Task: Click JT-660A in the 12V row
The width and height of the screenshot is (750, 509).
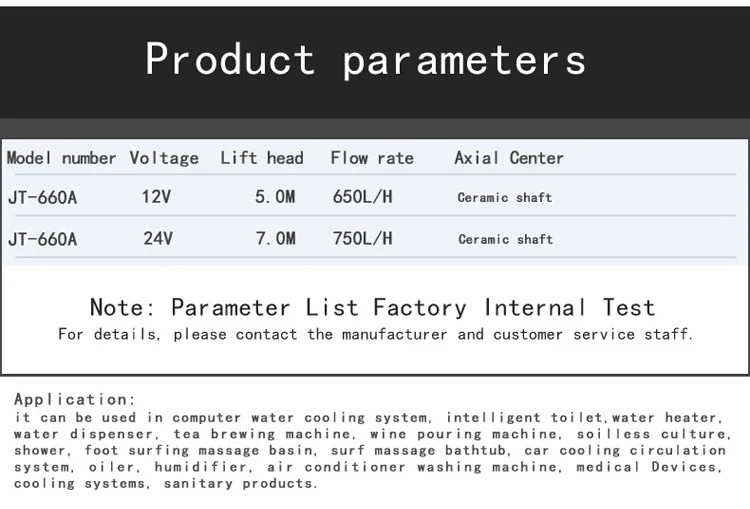Action: (x=42, y=198)
